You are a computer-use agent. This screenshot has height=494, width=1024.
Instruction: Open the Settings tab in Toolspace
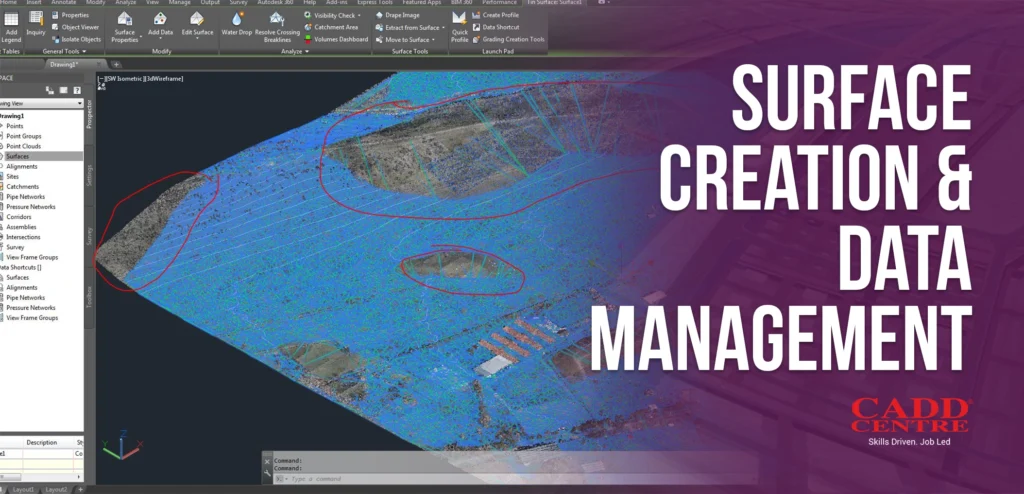click(x=89, y=174)
